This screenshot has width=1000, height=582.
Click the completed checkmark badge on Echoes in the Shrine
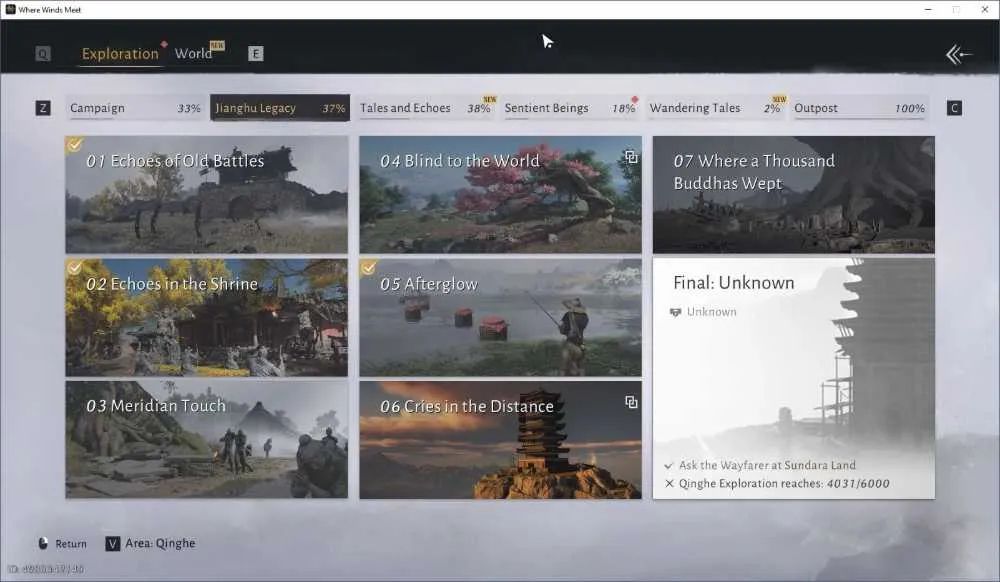point(75,267)
